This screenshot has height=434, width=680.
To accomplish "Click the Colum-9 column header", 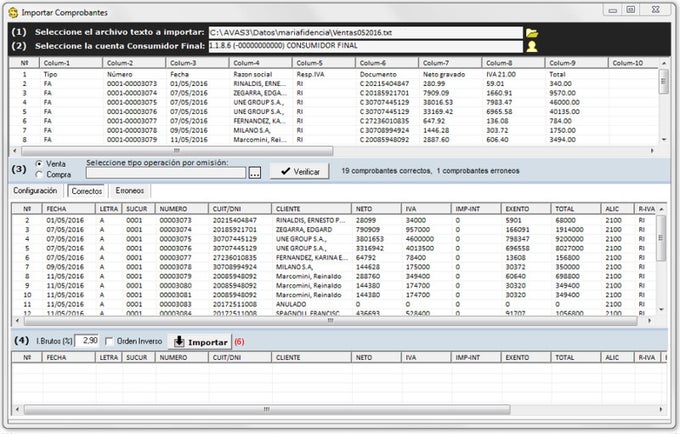I will click(x=576, y=63).
